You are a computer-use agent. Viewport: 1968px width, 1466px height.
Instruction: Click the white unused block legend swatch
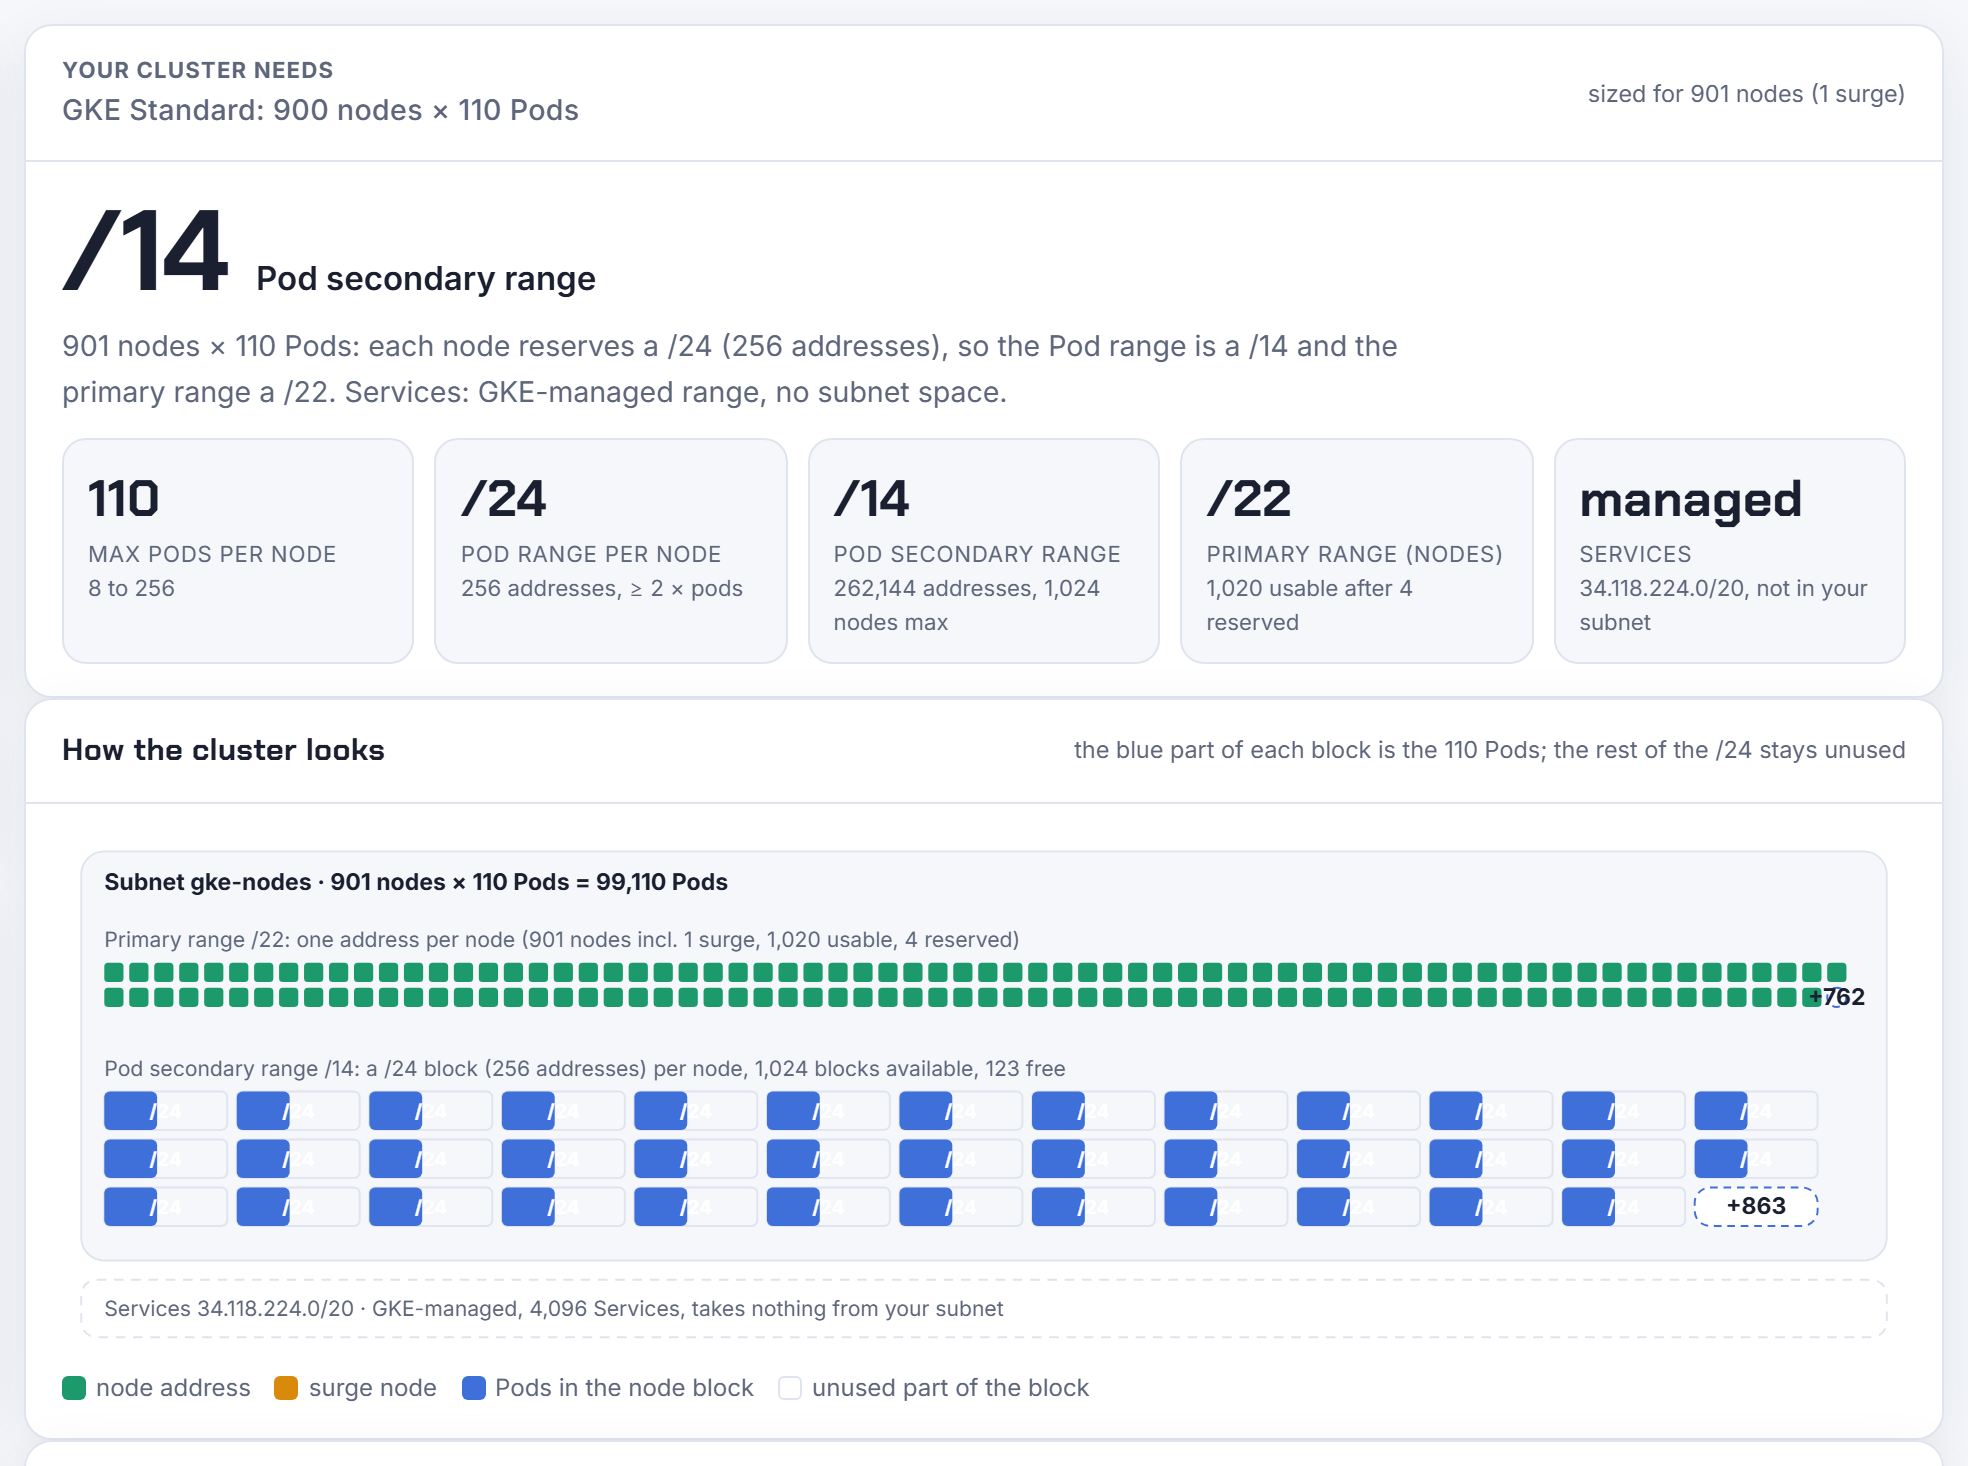[x=790, y=1388]
